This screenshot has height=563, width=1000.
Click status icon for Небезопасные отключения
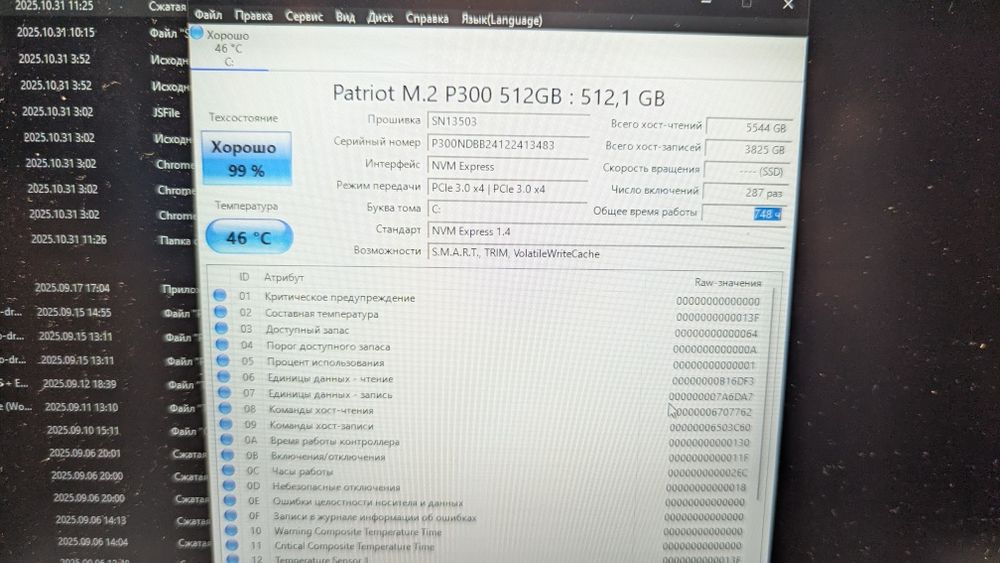click(x=229, y=485)
